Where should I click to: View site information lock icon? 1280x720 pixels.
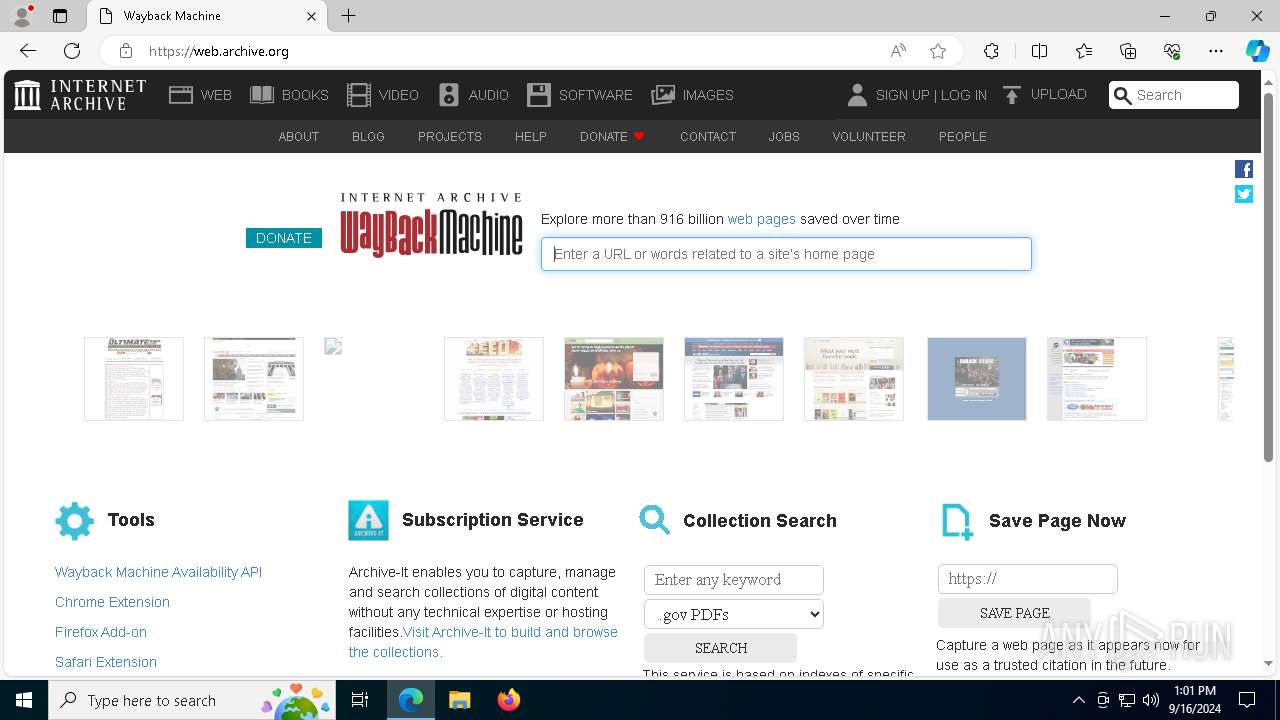tap(126, 51)
